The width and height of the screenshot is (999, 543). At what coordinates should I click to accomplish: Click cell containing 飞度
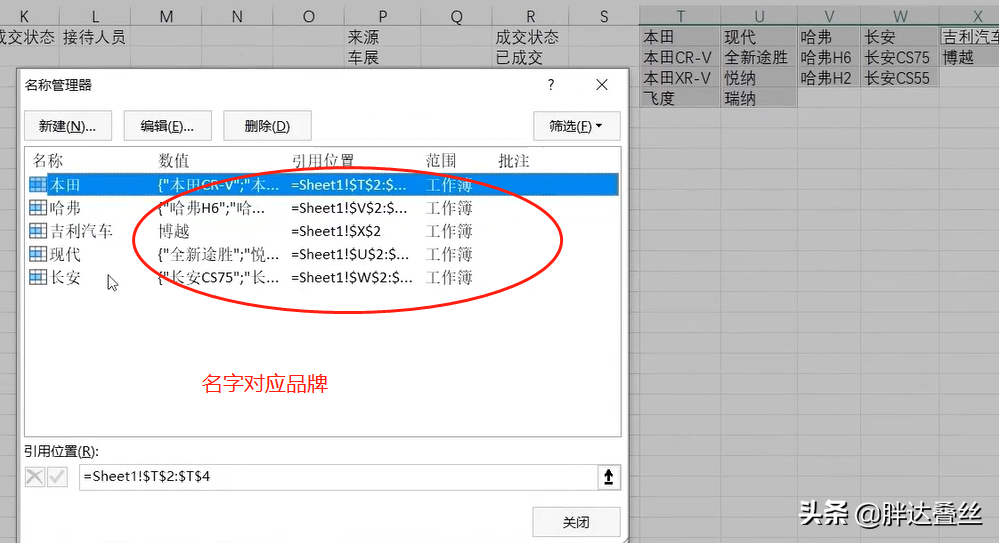click(x=680, y=98)
